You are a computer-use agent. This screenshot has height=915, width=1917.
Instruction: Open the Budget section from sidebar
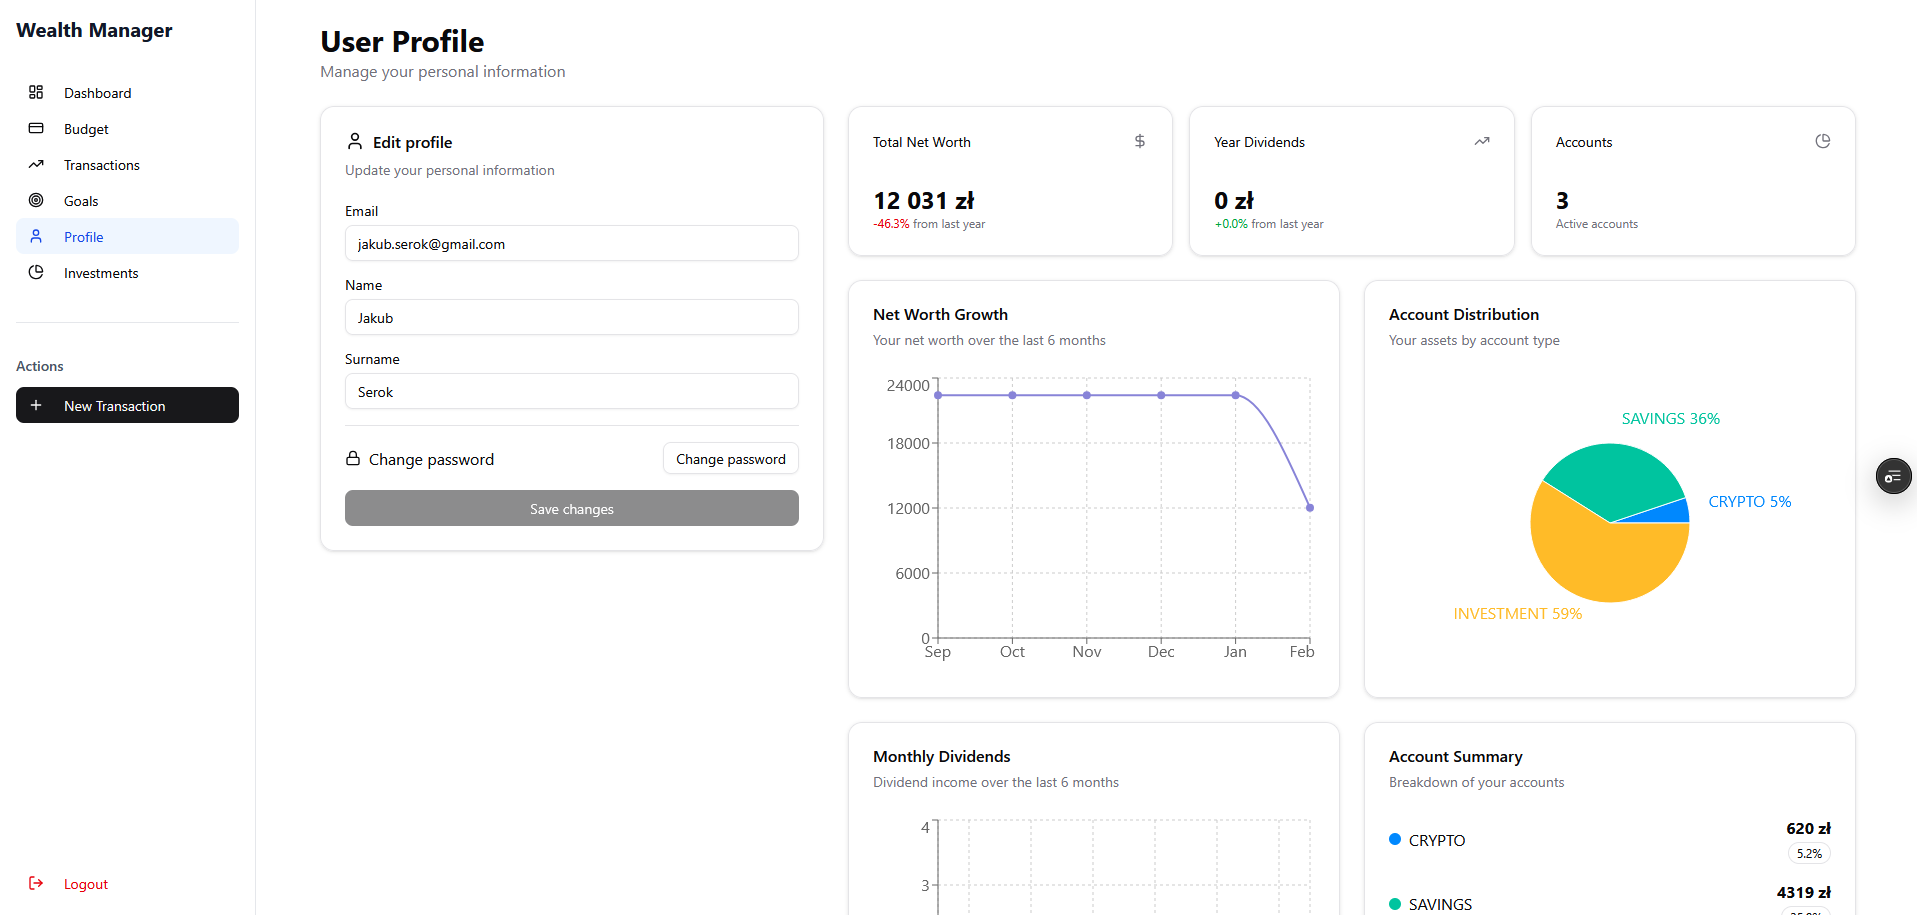click(85, 128)
